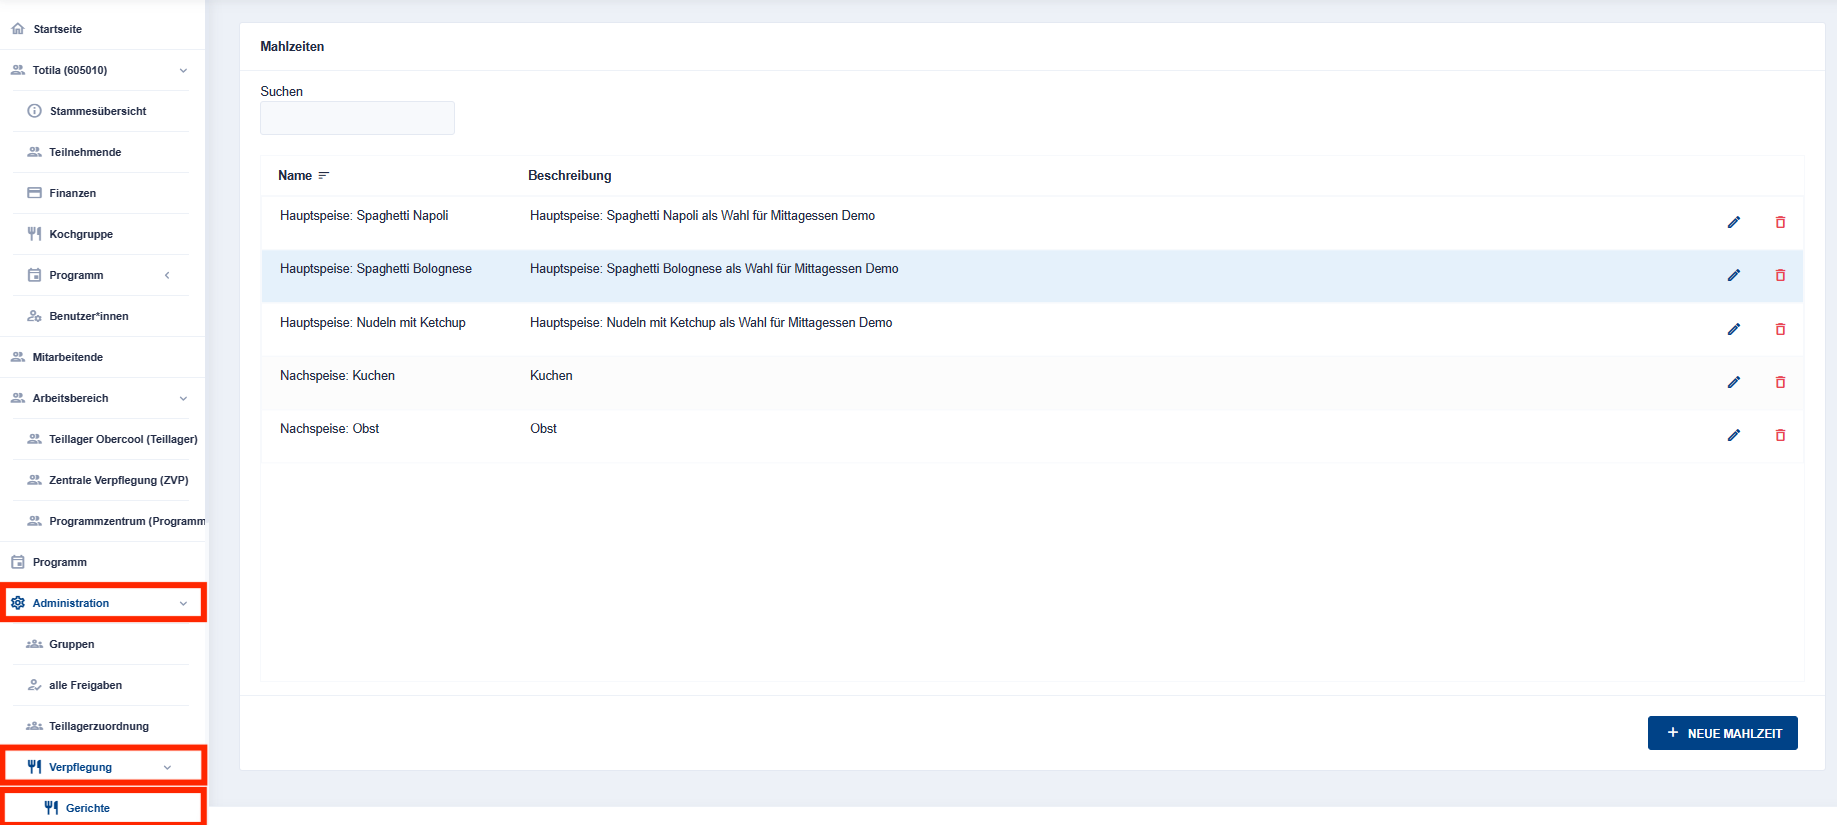
Task: Edit the Nachspeise Kuchen row pencil icon
Action: 1734,382
